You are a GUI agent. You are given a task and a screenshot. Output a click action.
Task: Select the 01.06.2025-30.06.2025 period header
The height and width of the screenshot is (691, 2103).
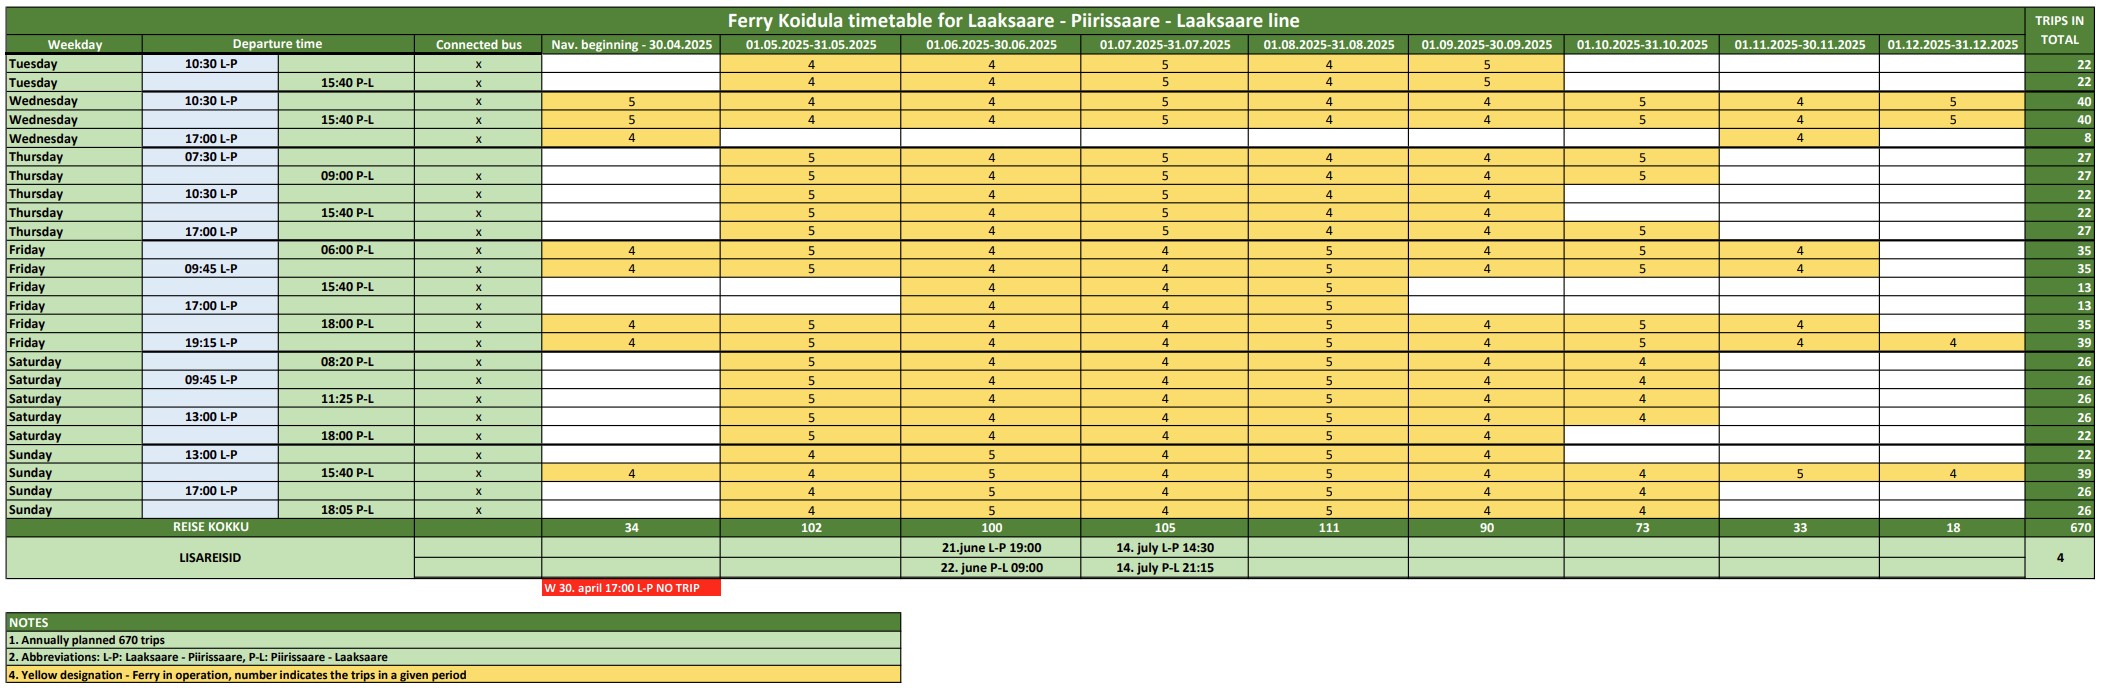(x=991, y=44)
